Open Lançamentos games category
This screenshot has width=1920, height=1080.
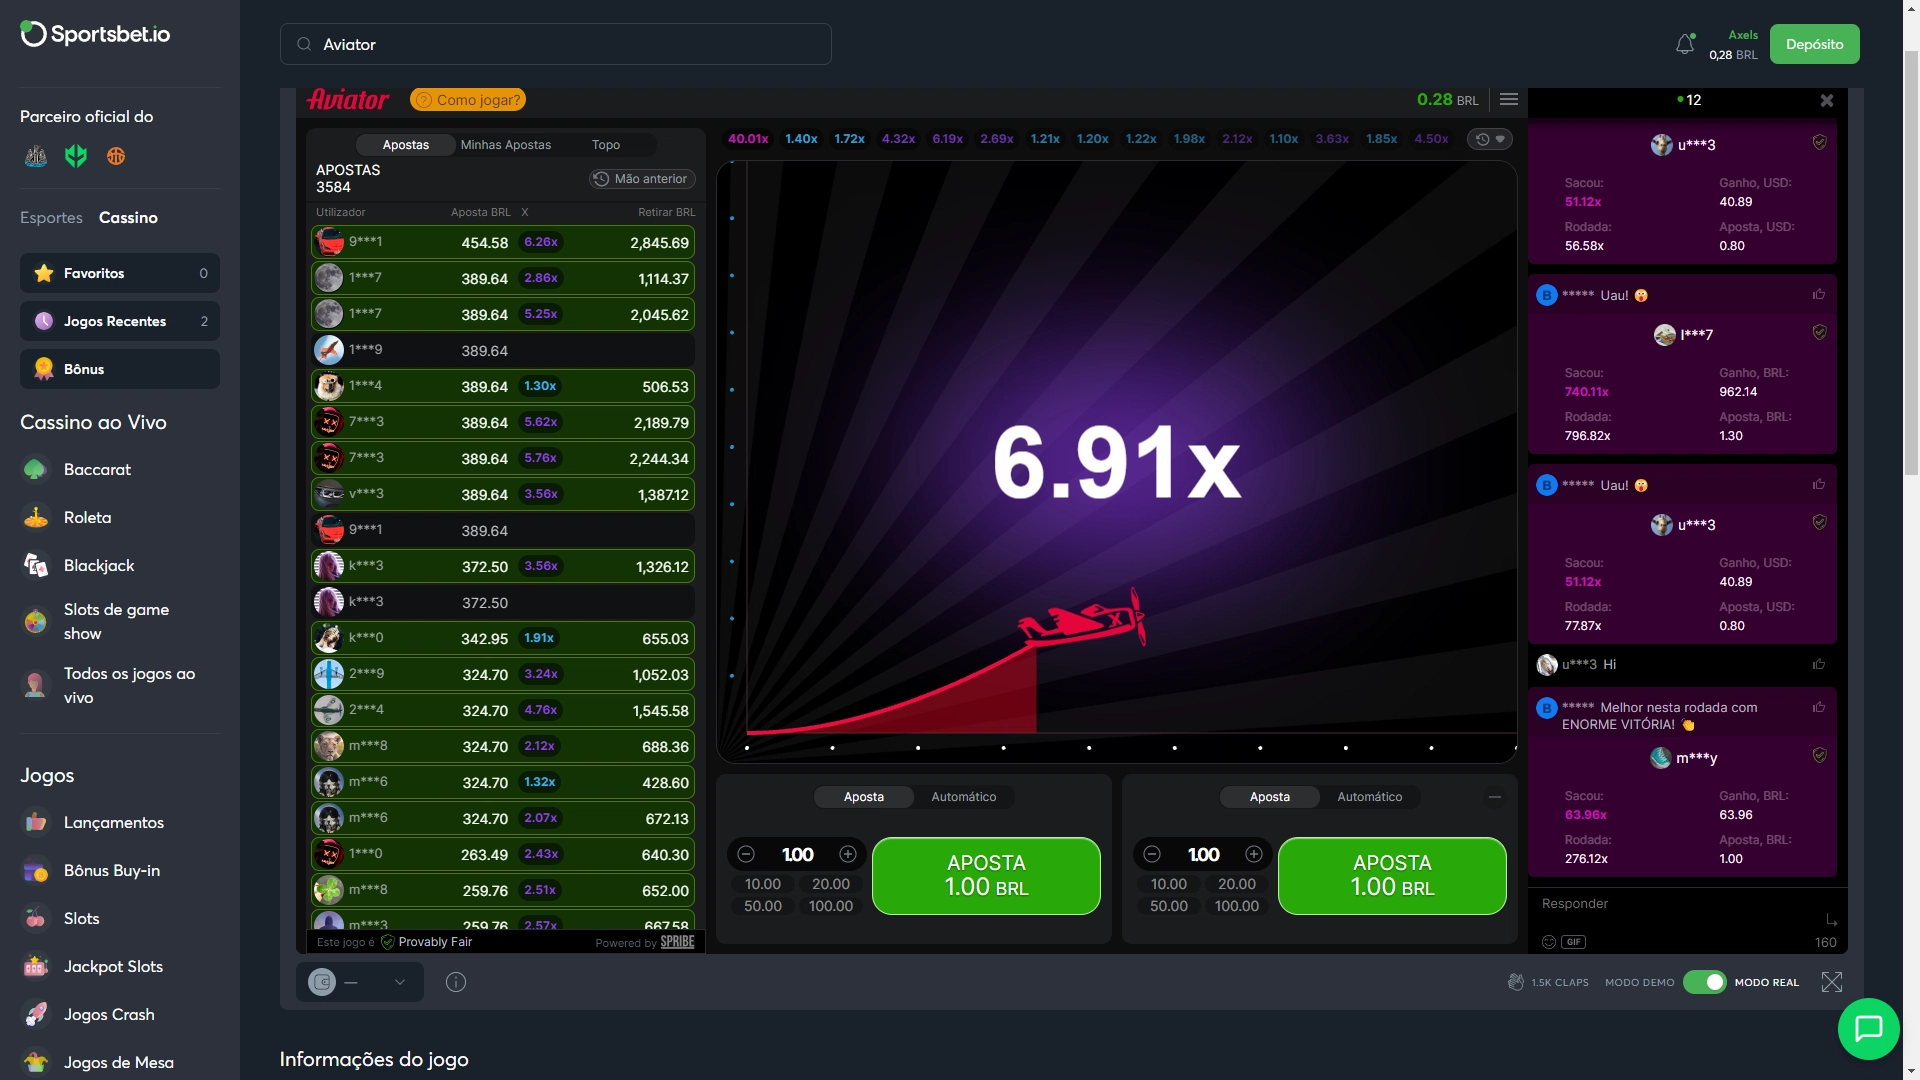(x=113, y=822)
